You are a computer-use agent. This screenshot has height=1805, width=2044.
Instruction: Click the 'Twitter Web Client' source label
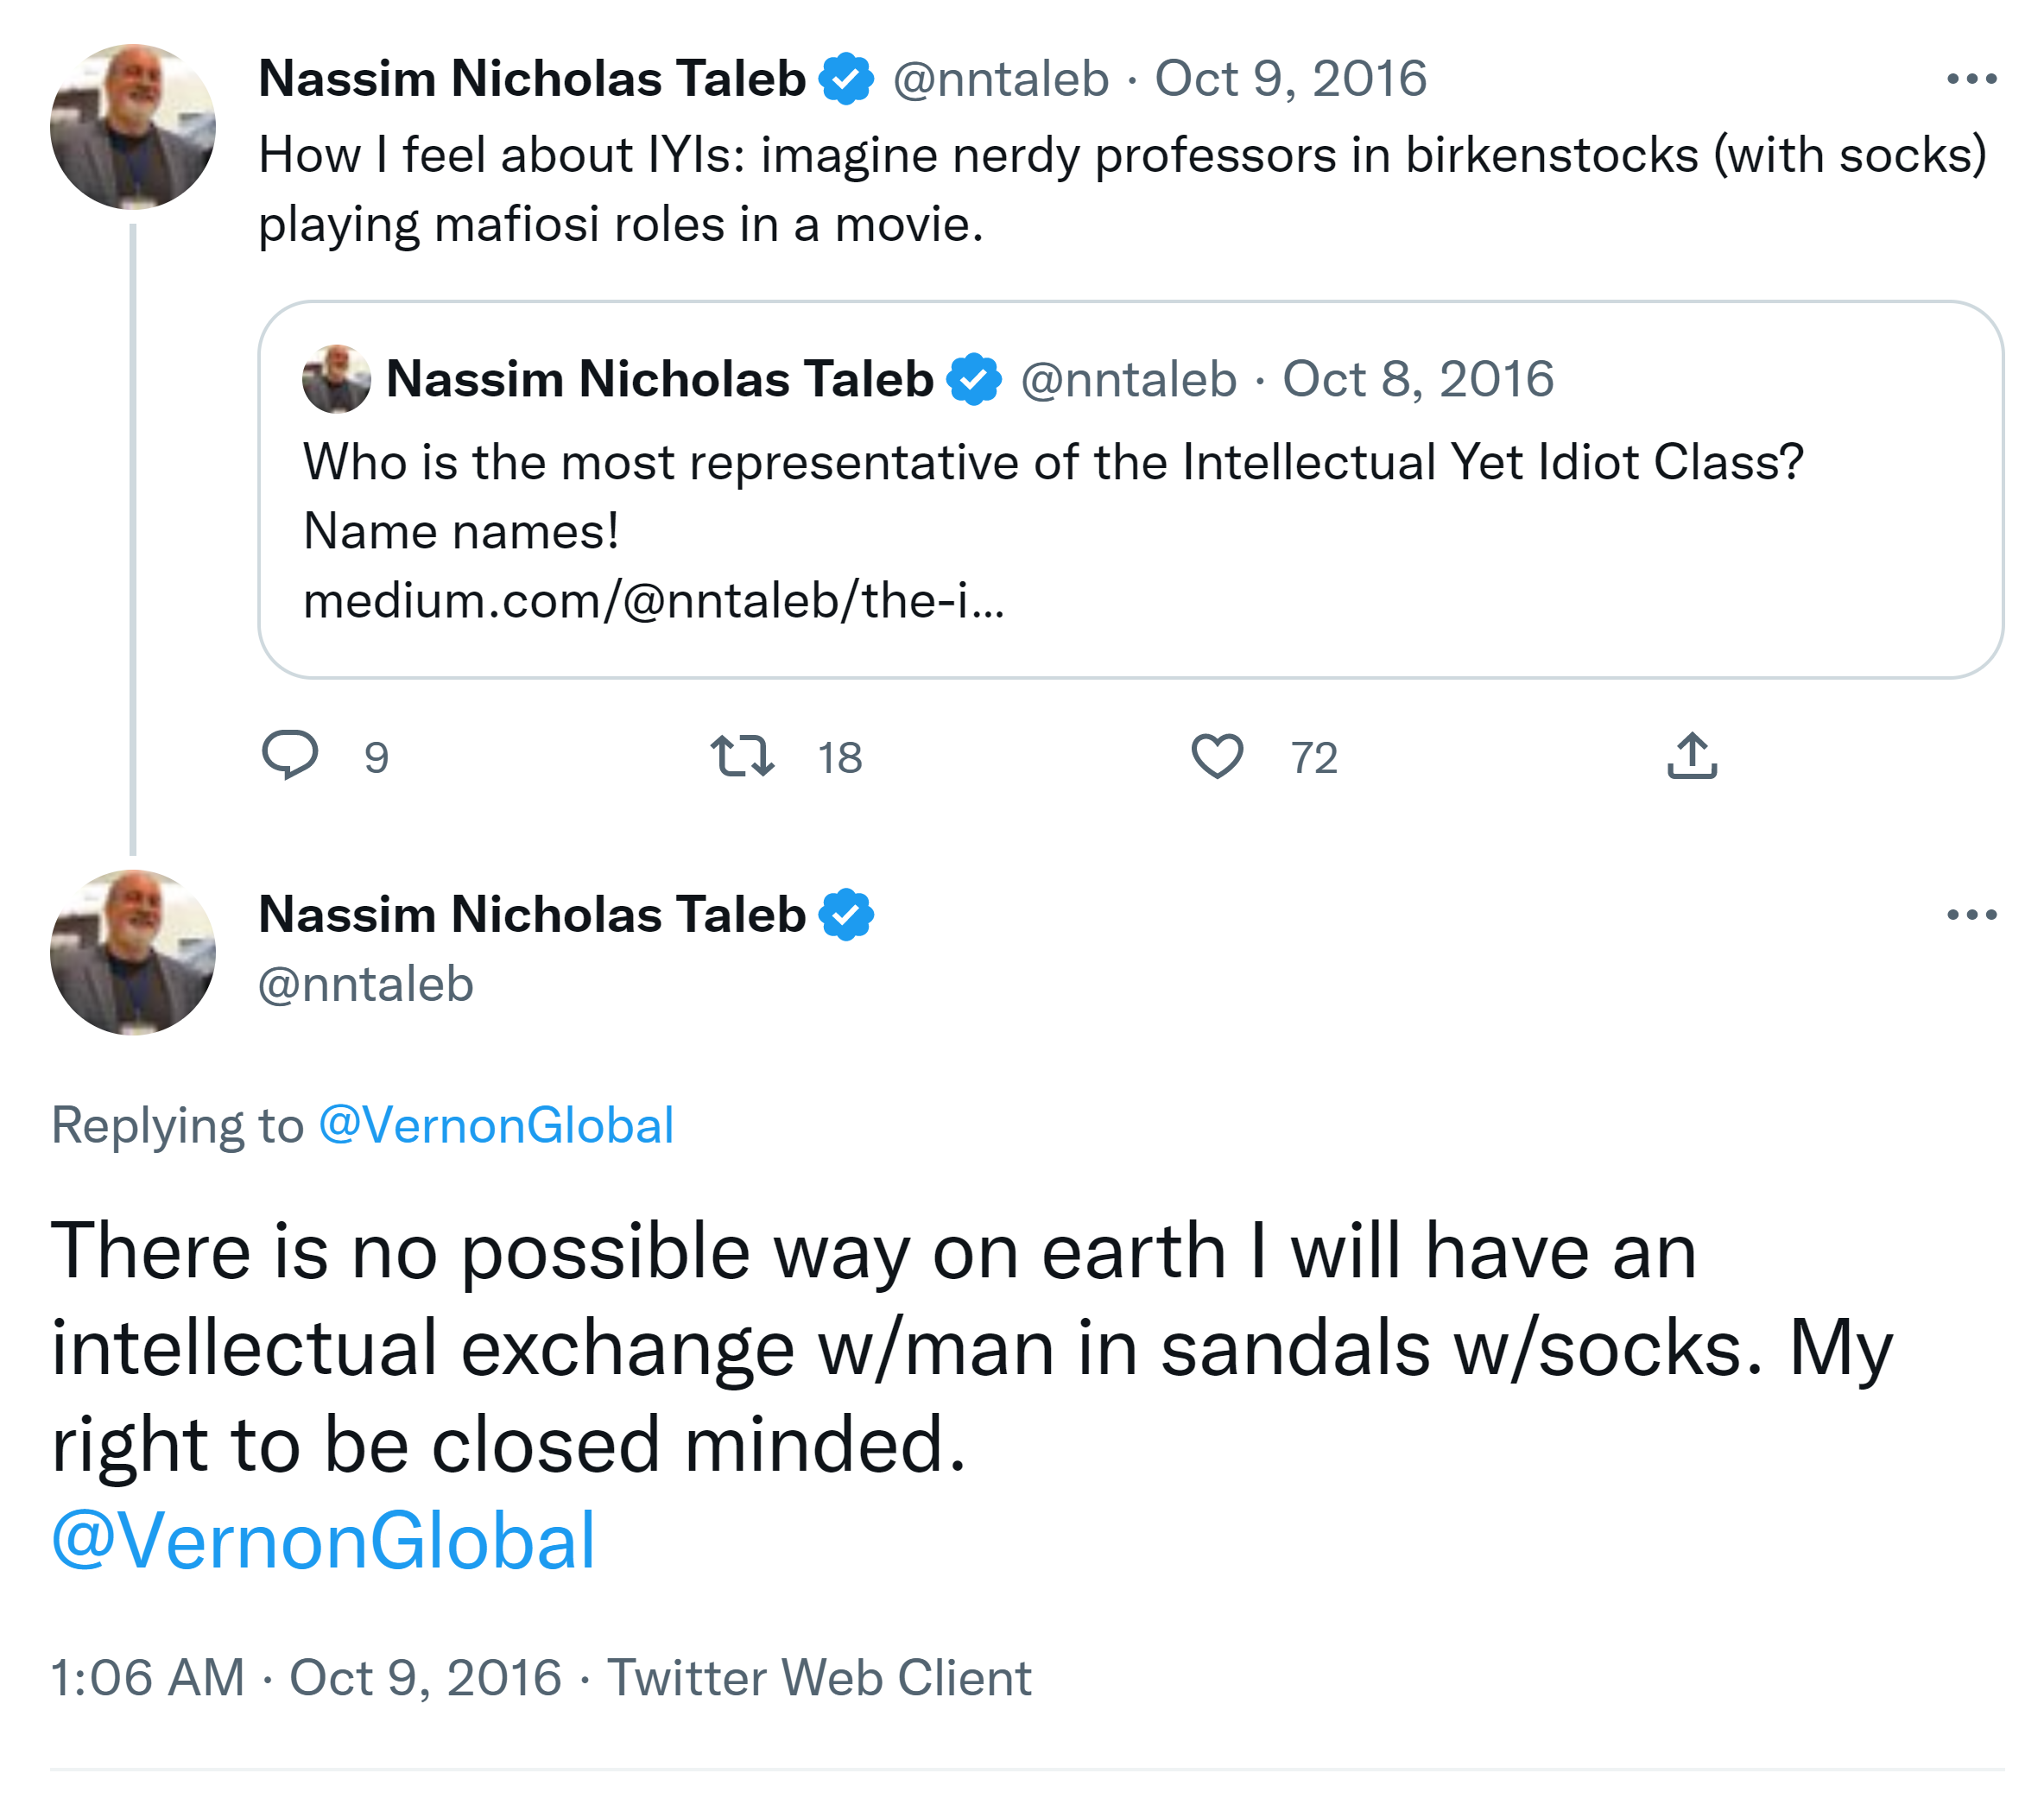pos(819,1677)
